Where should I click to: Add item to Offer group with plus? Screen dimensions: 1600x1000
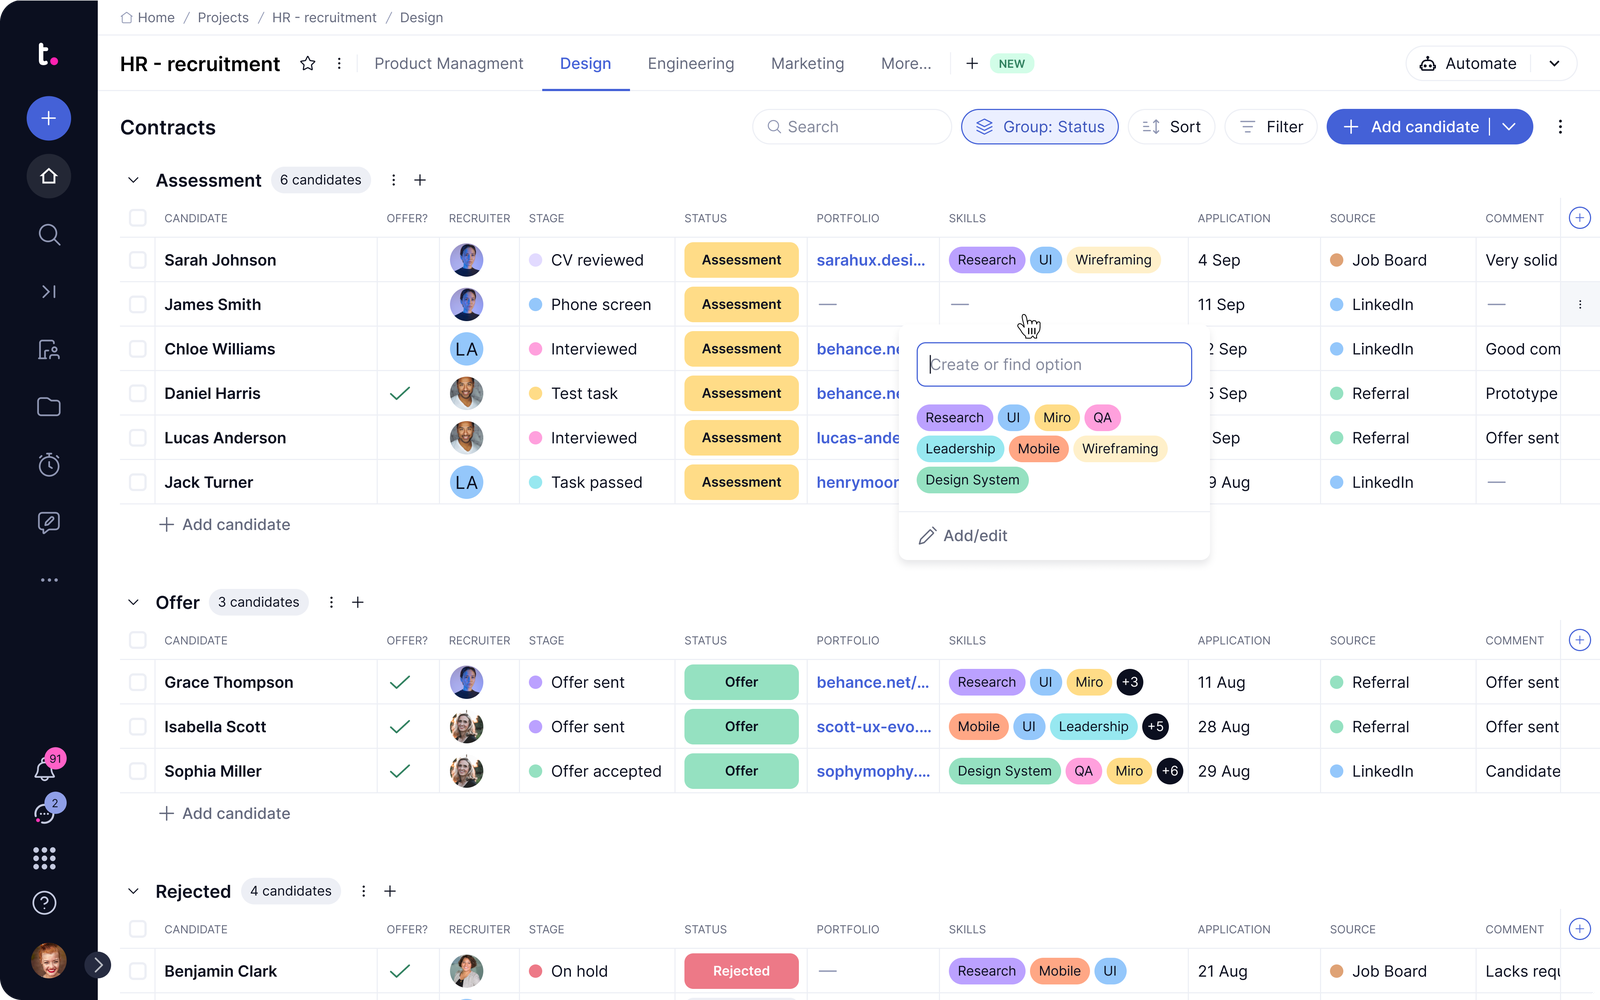pyautogui.click(x=358, y=602)
